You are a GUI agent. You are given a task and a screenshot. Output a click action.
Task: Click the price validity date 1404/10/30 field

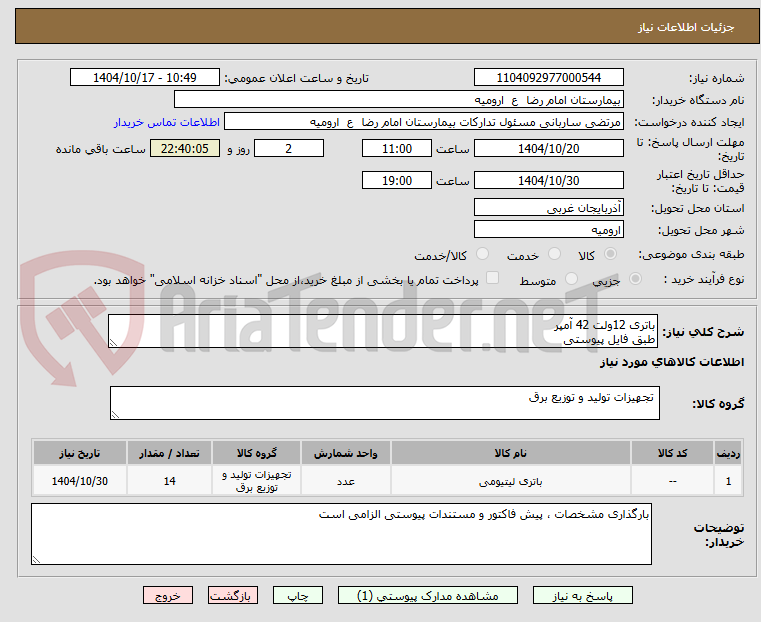[548, 180]
